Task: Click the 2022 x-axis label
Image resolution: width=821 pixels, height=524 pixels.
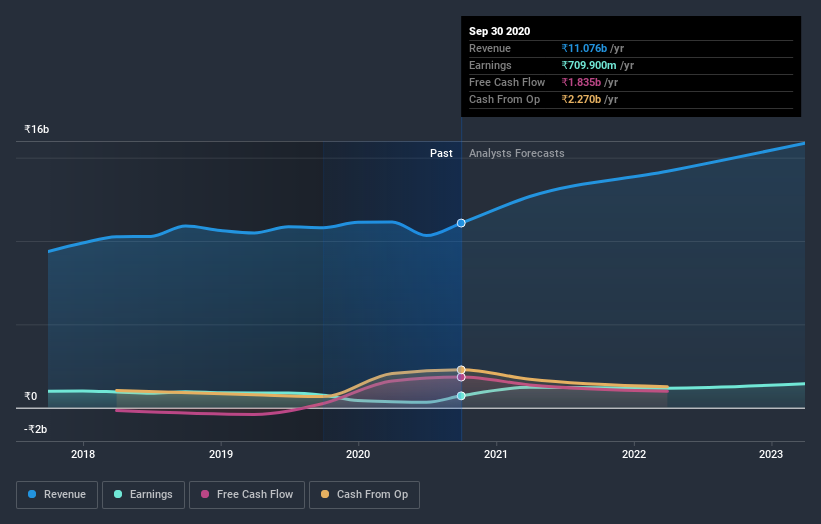Action: tap(634, 454)
